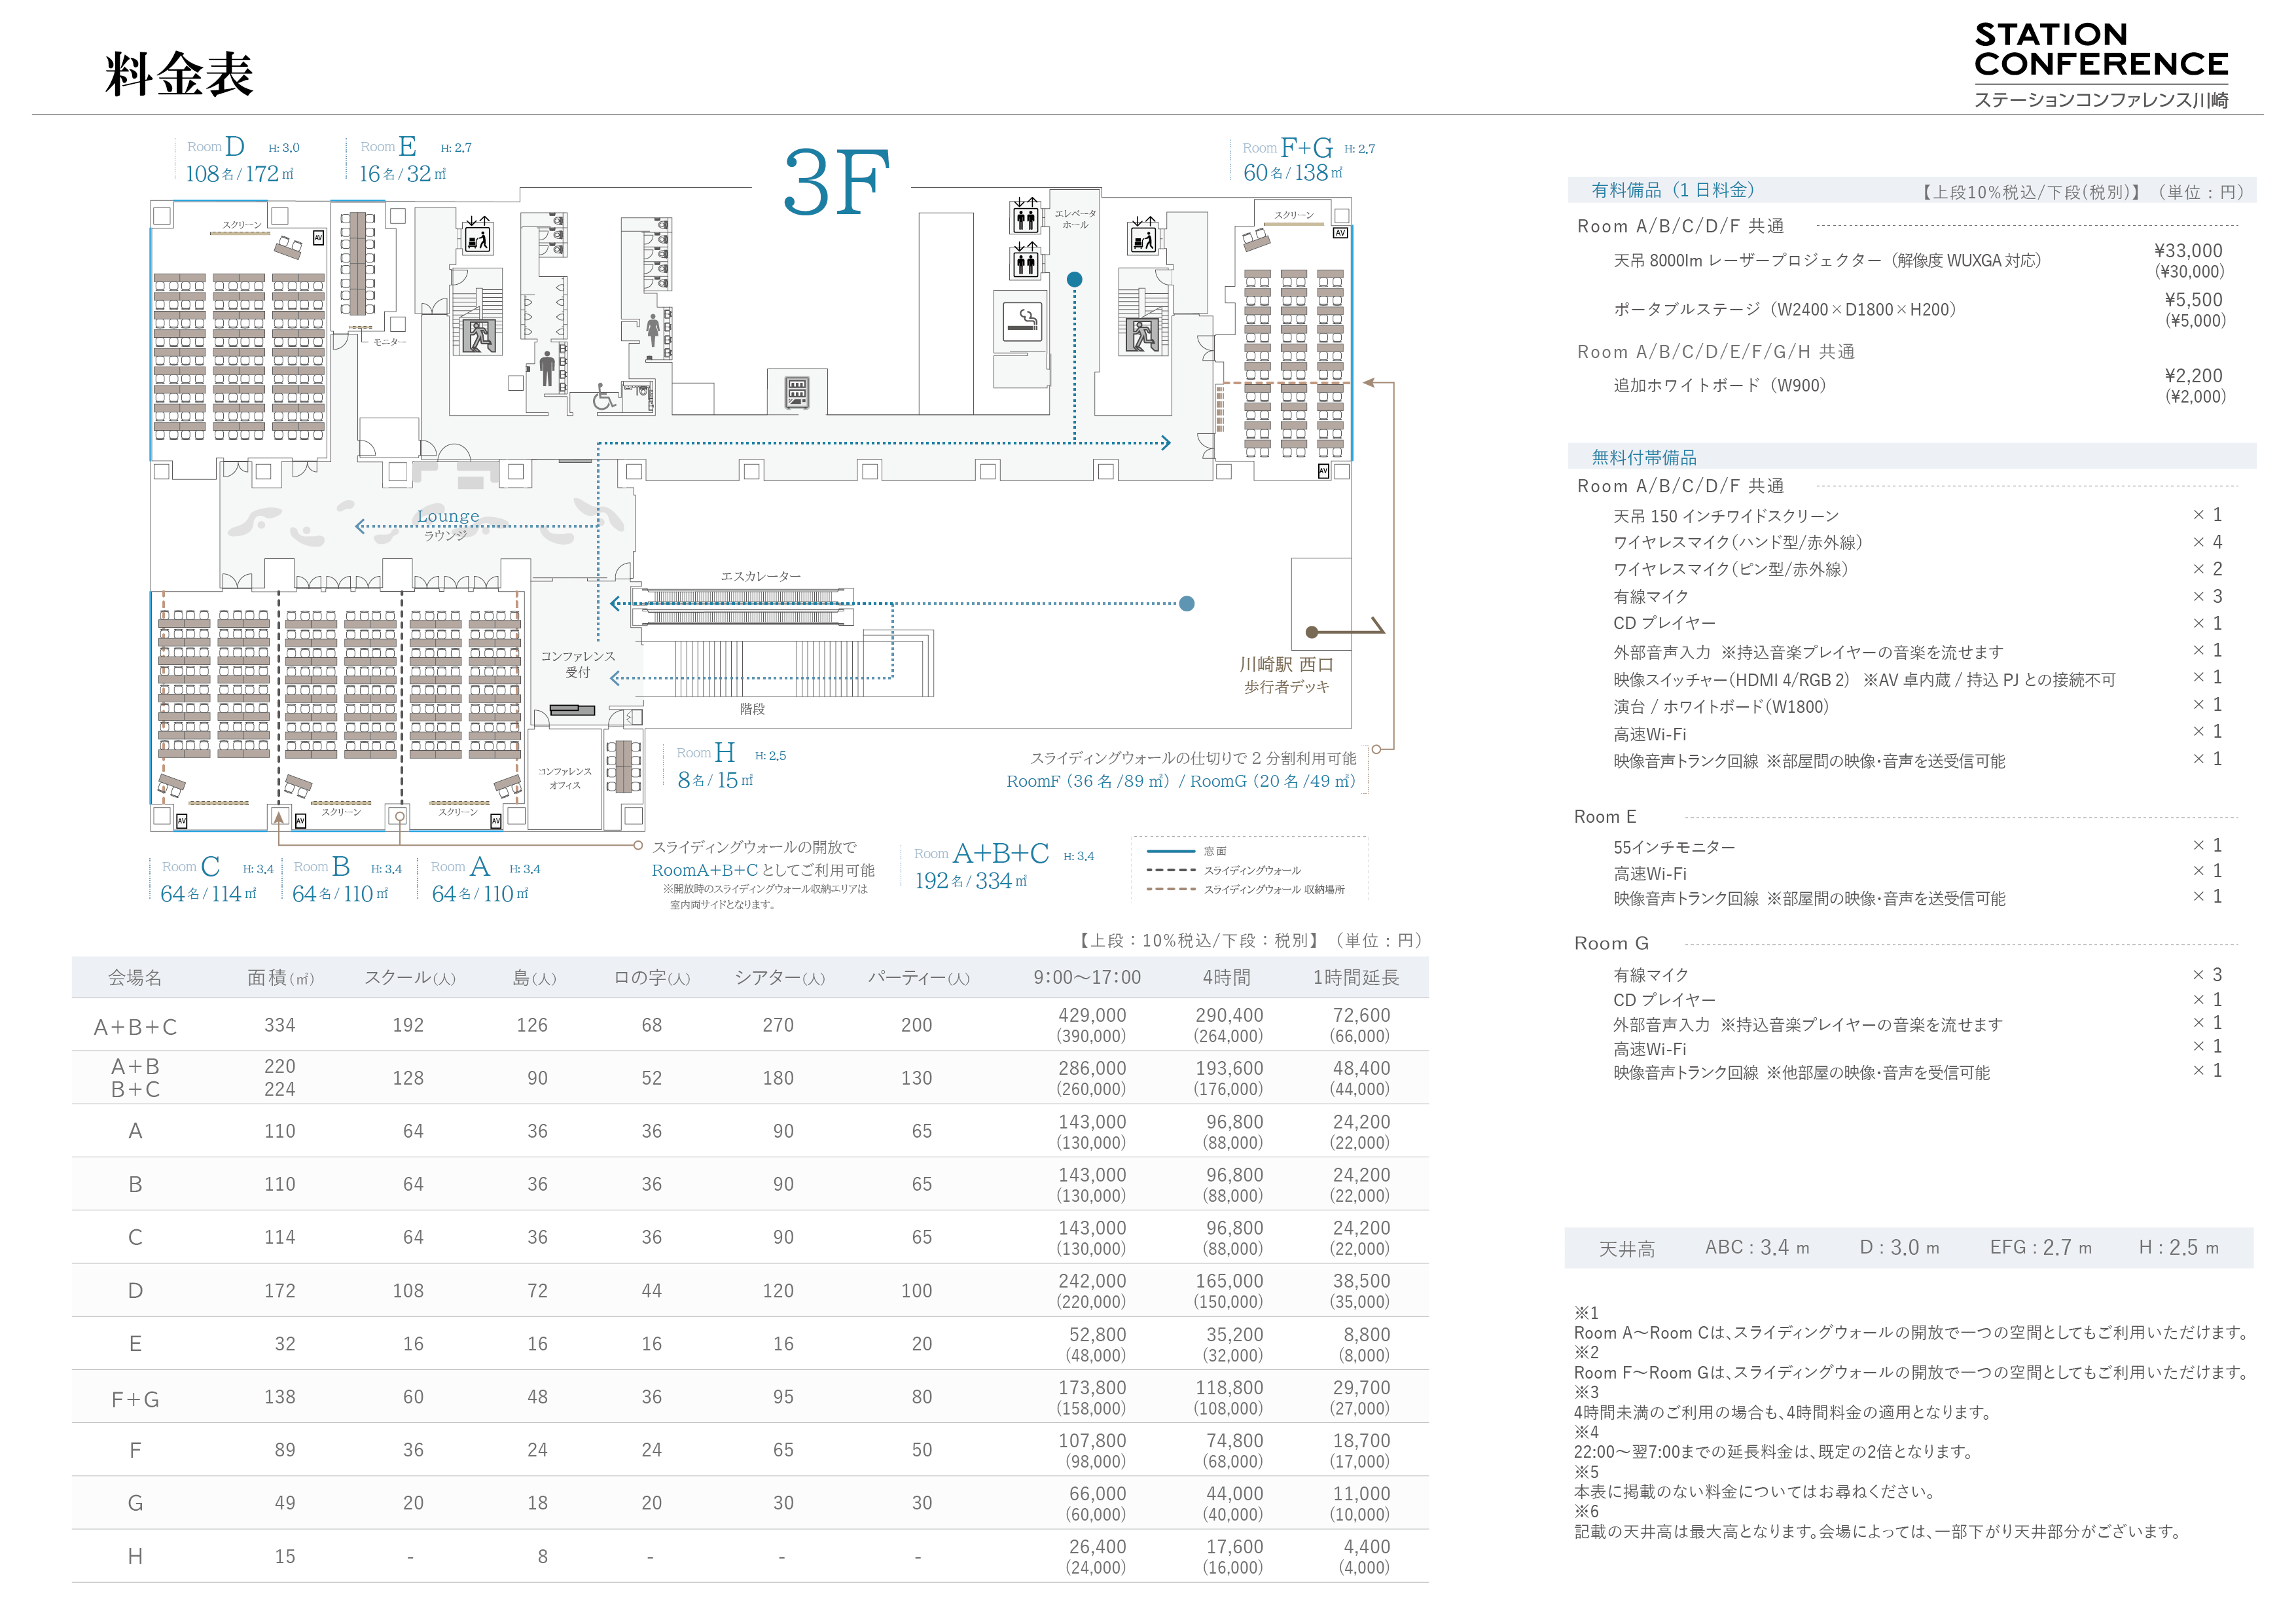Click the emergency exit icon near Room F+G
The height and width of the screenshot is (1624, 2296).
[1143, 335]
